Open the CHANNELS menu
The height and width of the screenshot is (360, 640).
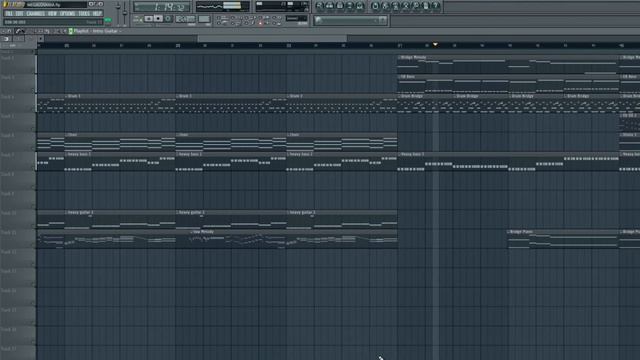click(x=36, y=13)
